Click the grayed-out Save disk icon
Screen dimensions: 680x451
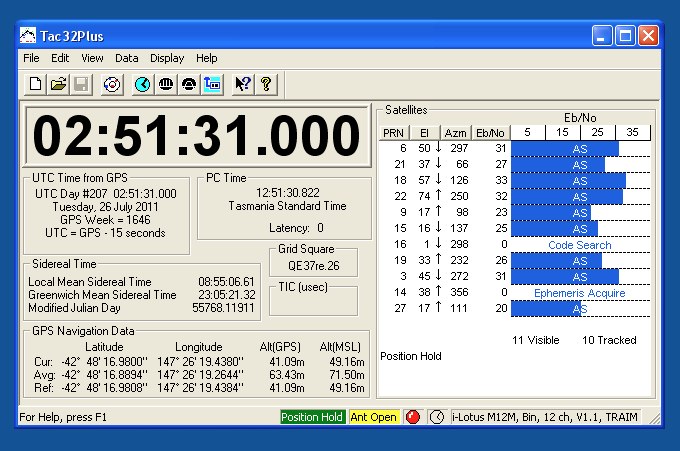pos(81,85)
